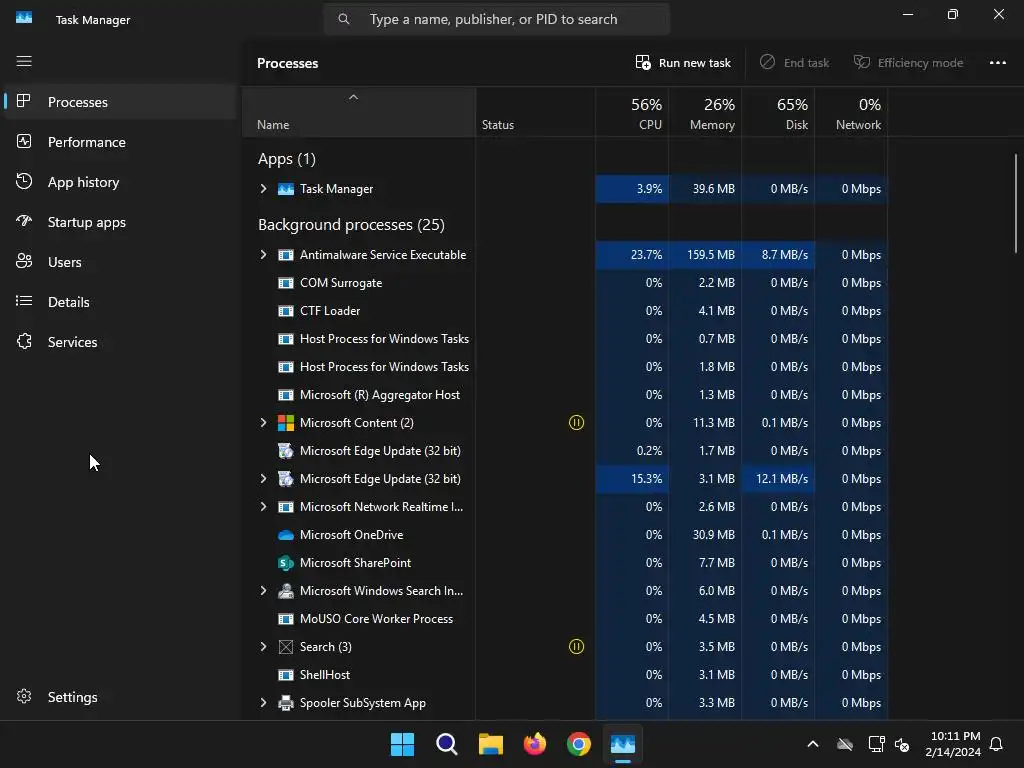
Task: Expand Antimalware Service Executable row
Action: pos(263,255)
